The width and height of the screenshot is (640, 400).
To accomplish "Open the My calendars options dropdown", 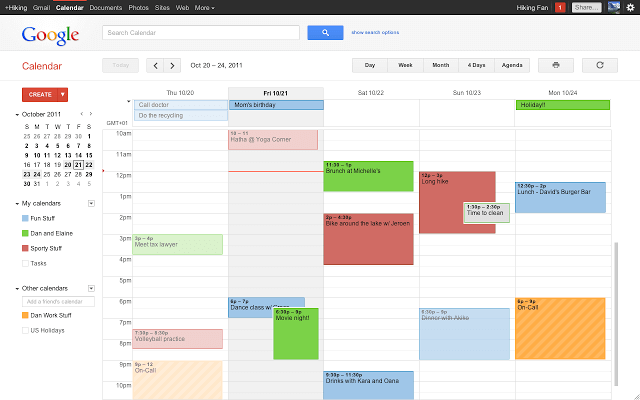I will pyautogui.click(x=91, y=203).
